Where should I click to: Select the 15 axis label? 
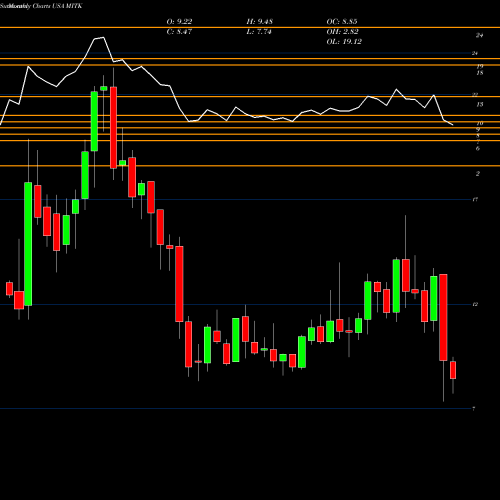[480, 105]
